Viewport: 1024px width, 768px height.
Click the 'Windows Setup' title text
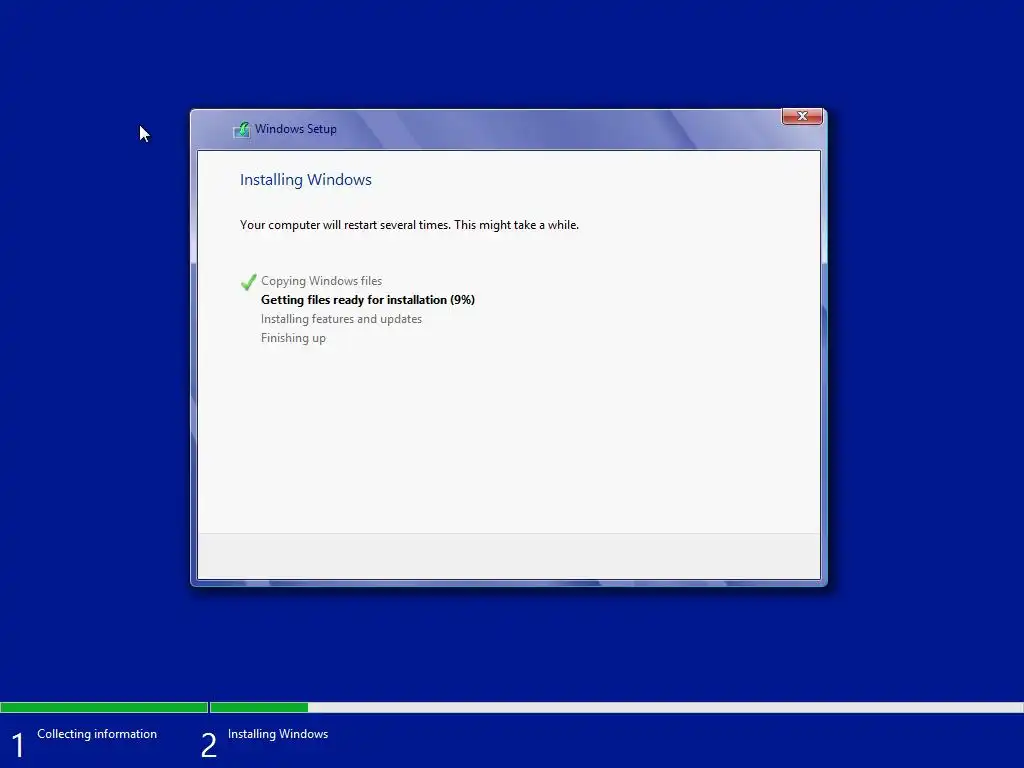tap(296, 129)
